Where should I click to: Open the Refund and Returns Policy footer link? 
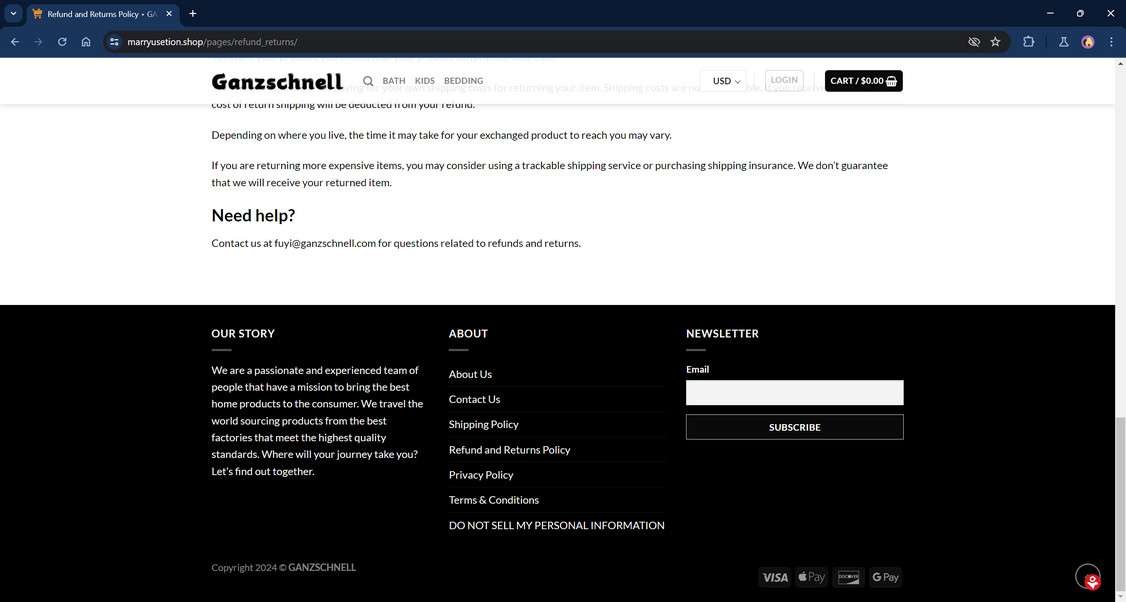tap(509, 450)
